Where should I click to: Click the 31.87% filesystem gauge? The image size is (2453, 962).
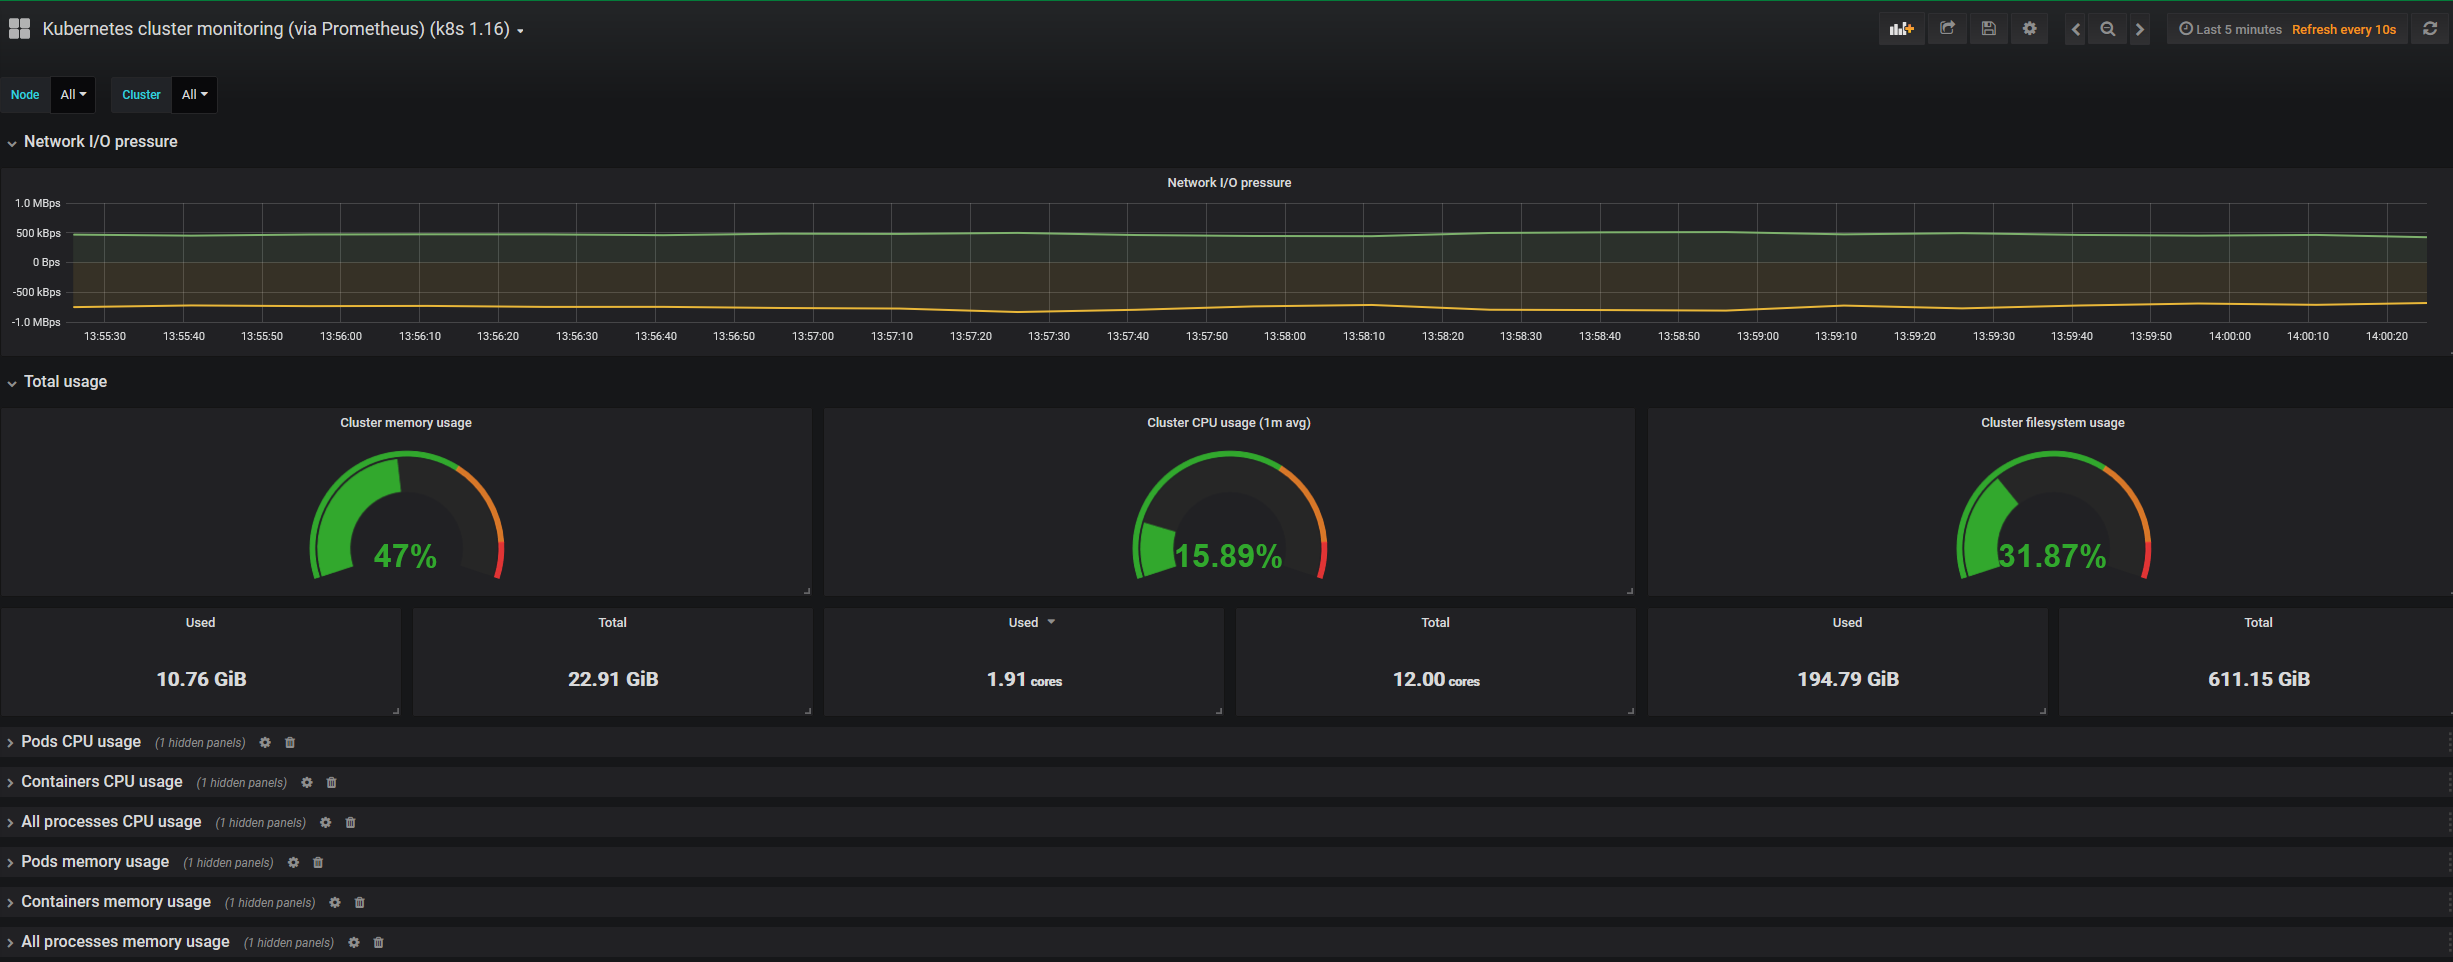[2053, 515]
